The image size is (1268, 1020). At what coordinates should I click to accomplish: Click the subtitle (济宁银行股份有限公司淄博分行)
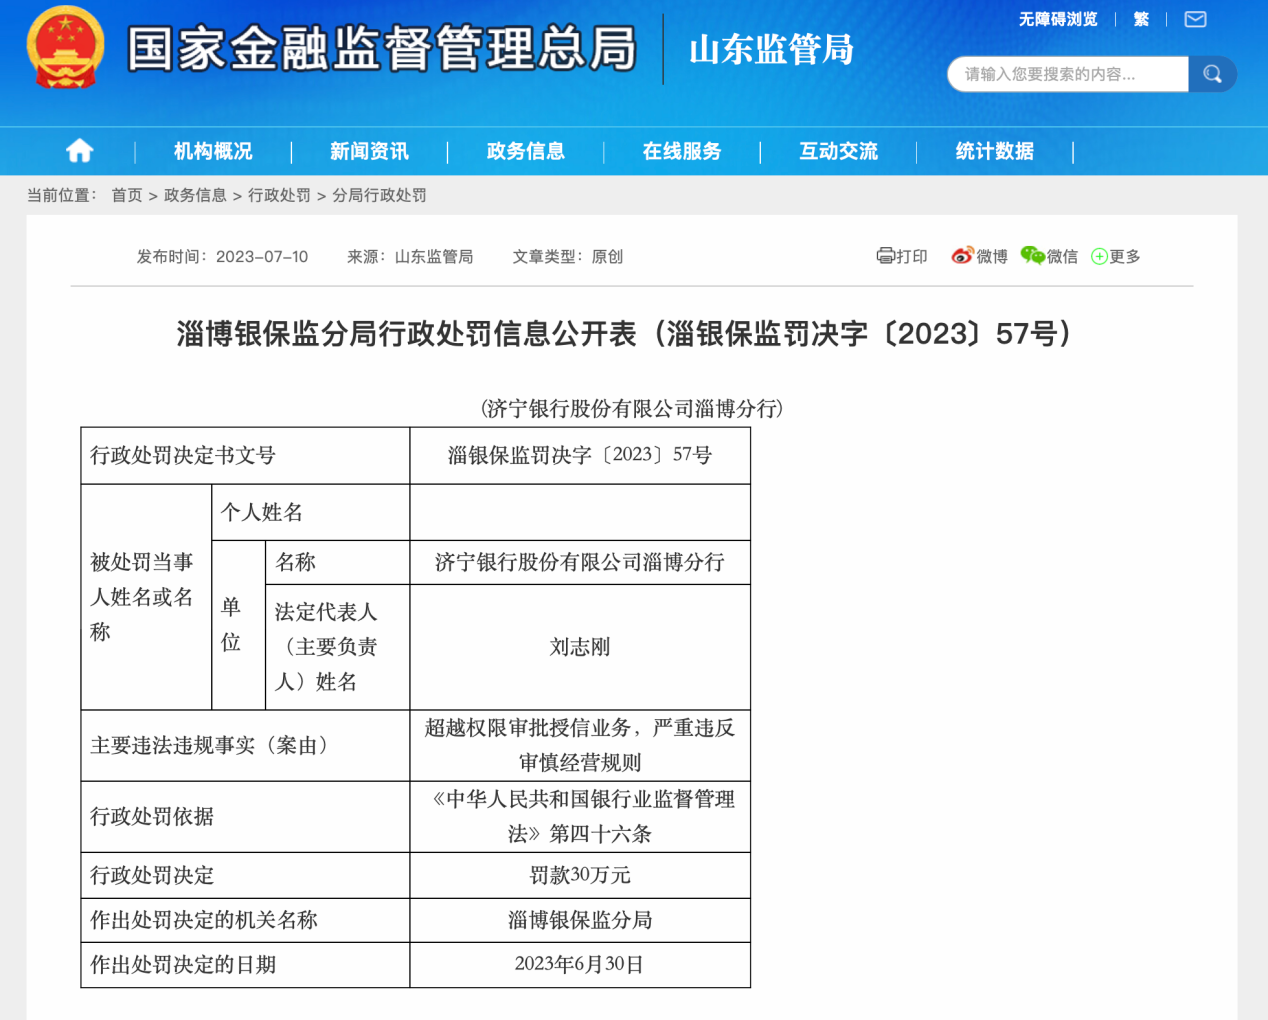(632, 408)
